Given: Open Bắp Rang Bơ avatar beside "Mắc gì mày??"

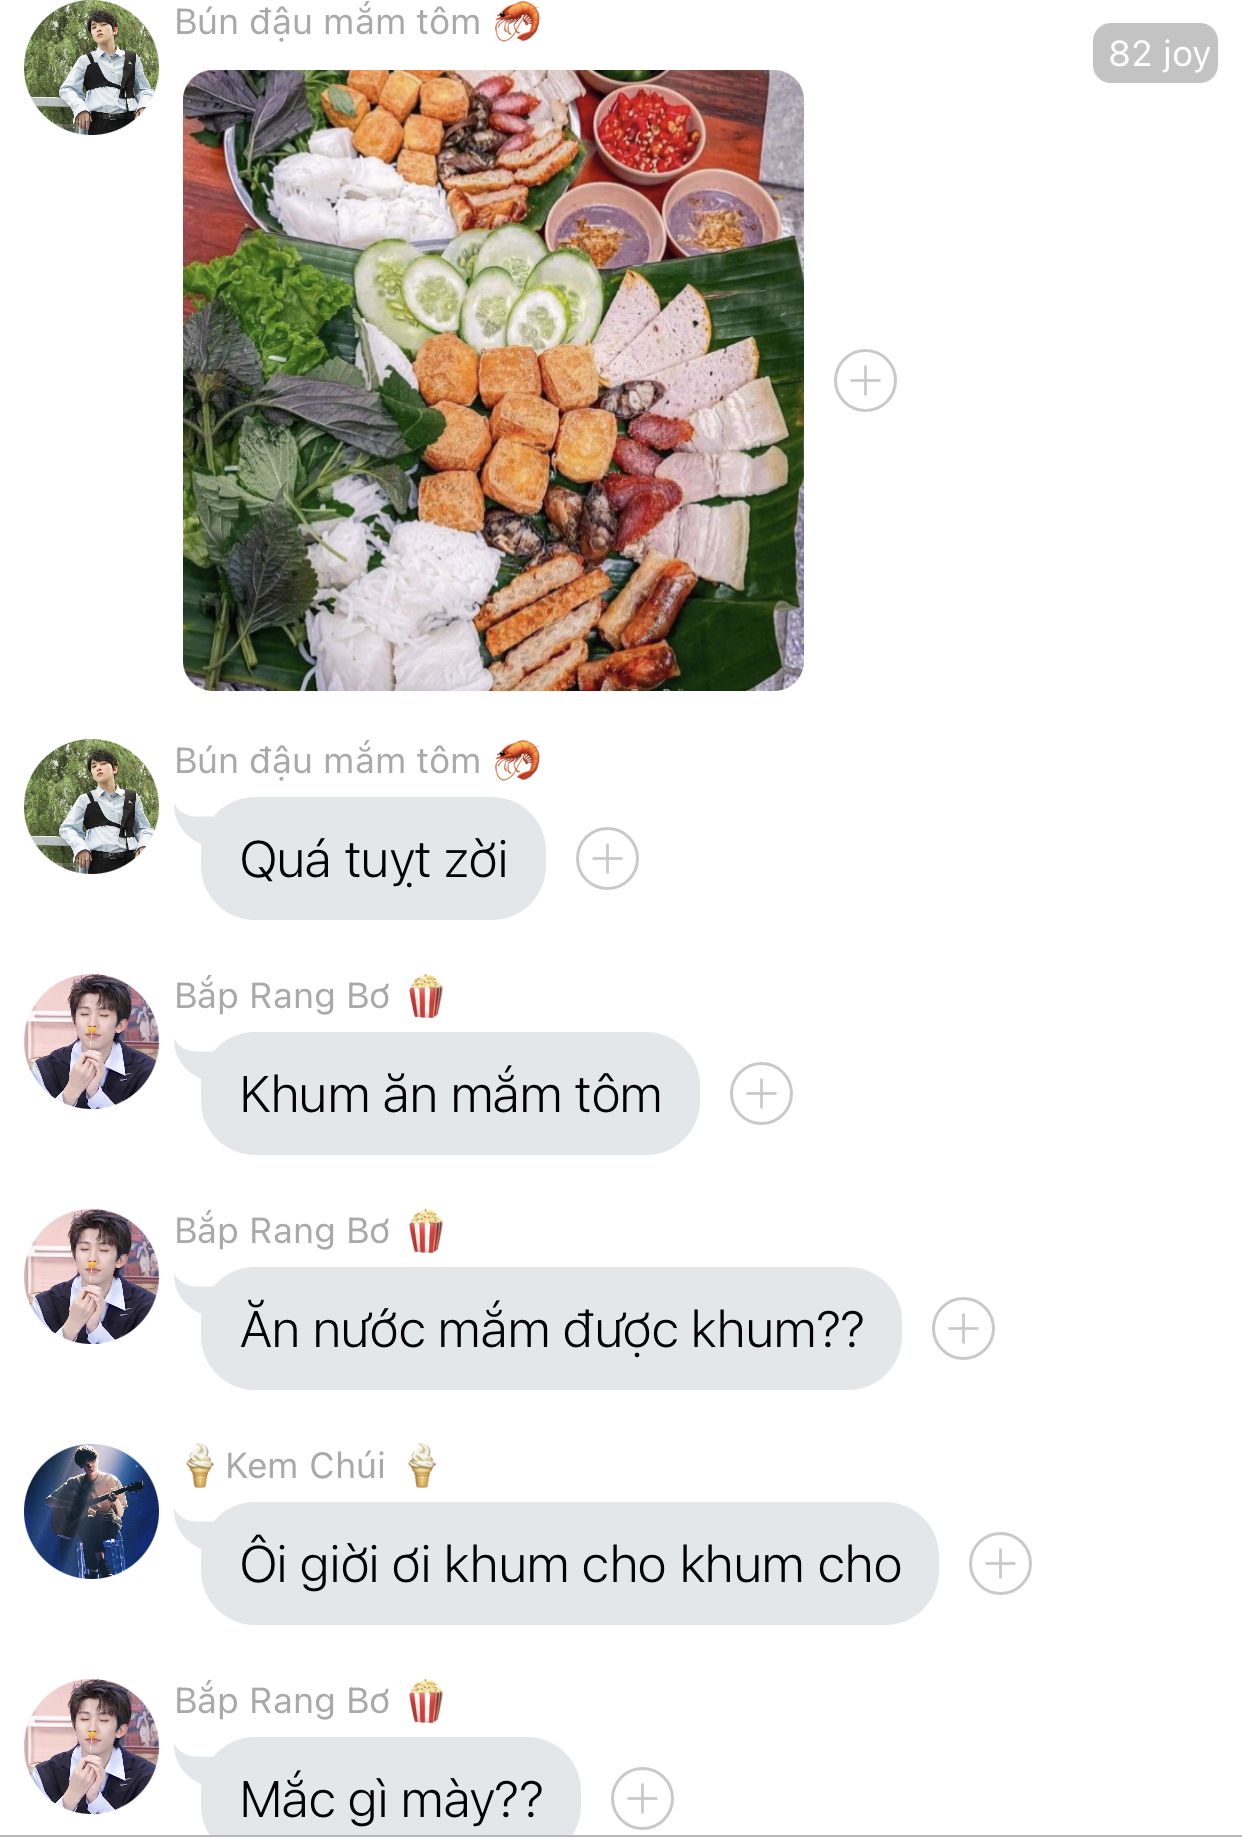Looking at the screenshot, I should (91, 1746).
